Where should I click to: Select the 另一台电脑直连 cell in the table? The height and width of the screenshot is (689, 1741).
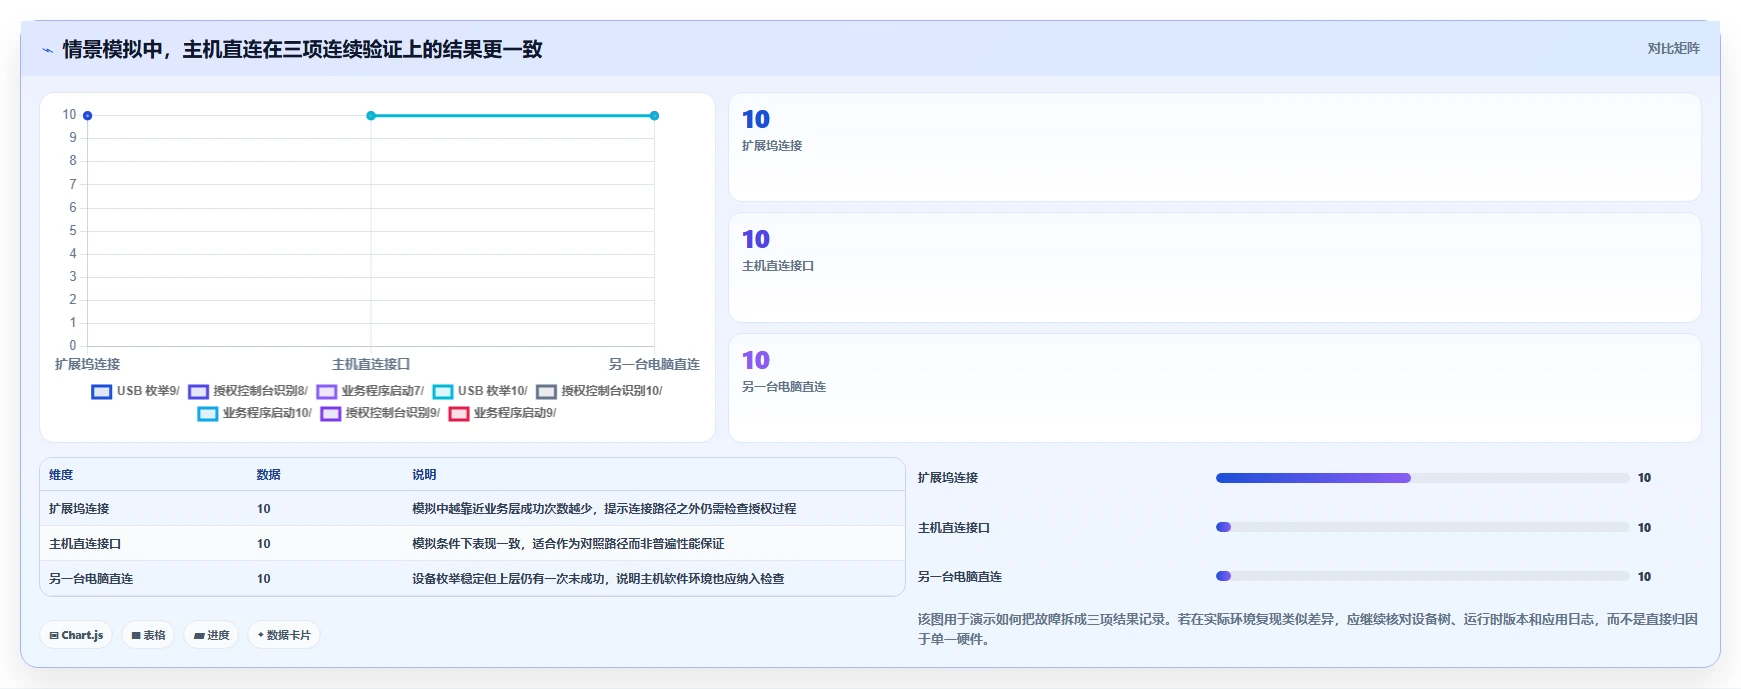coord(91,579)
